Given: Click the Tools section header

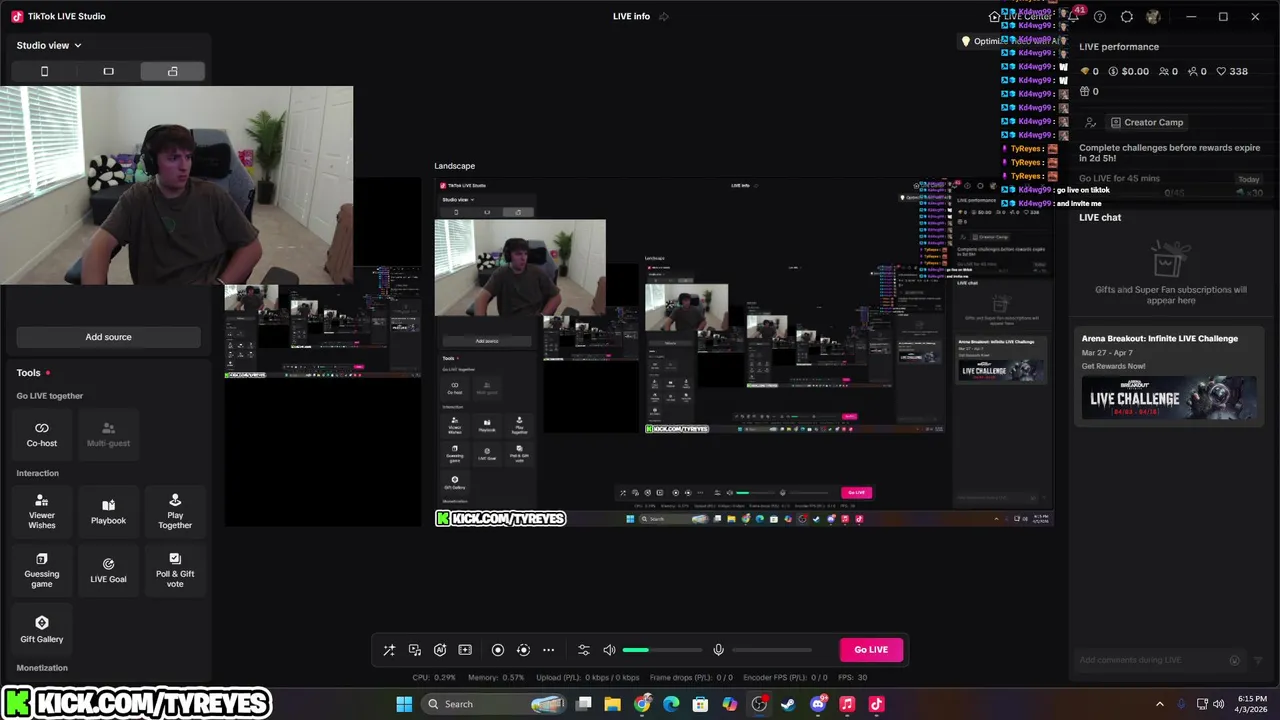Looking at the screenshot, I should (x=28, y=373).
